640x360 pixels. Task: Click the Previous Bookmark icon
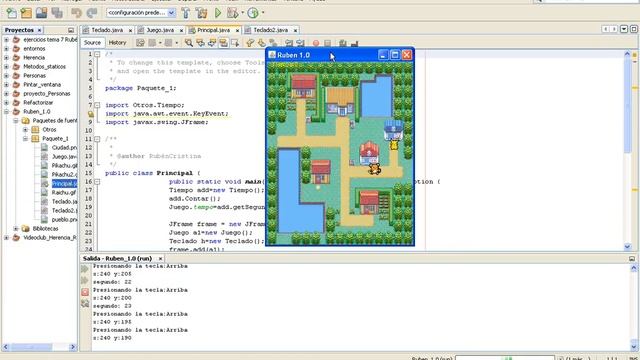click(x=250, y=43)
